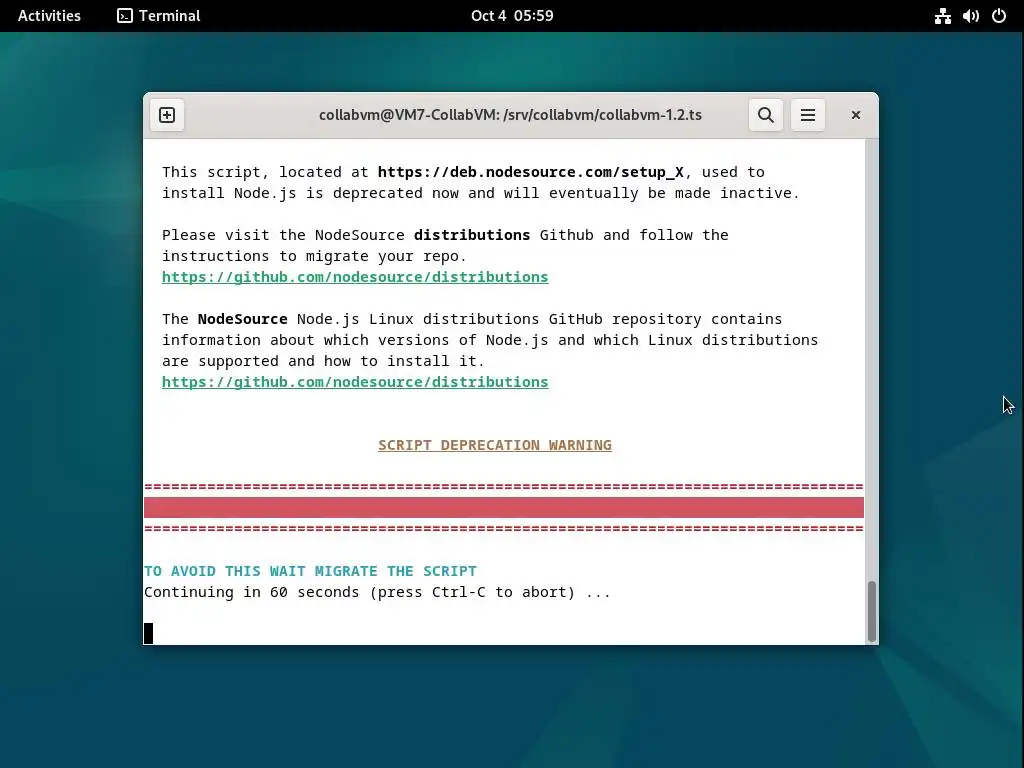Screen dimensions: 1024x768
Task: Click the bold word 'distributions' in text
Action: [472, 235]
